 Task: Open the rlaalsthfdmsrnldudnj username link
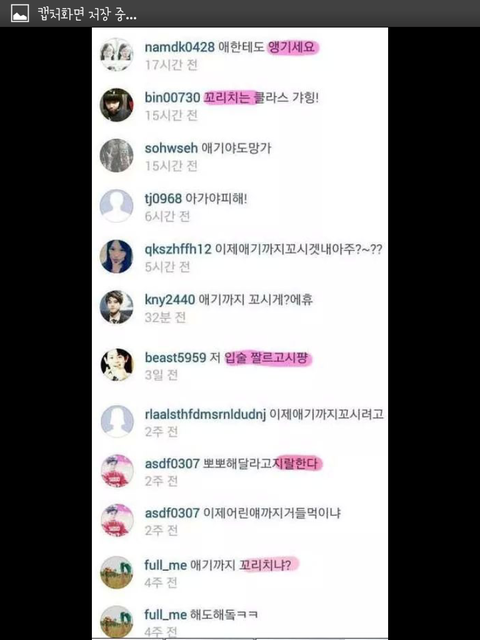(205, 414)
